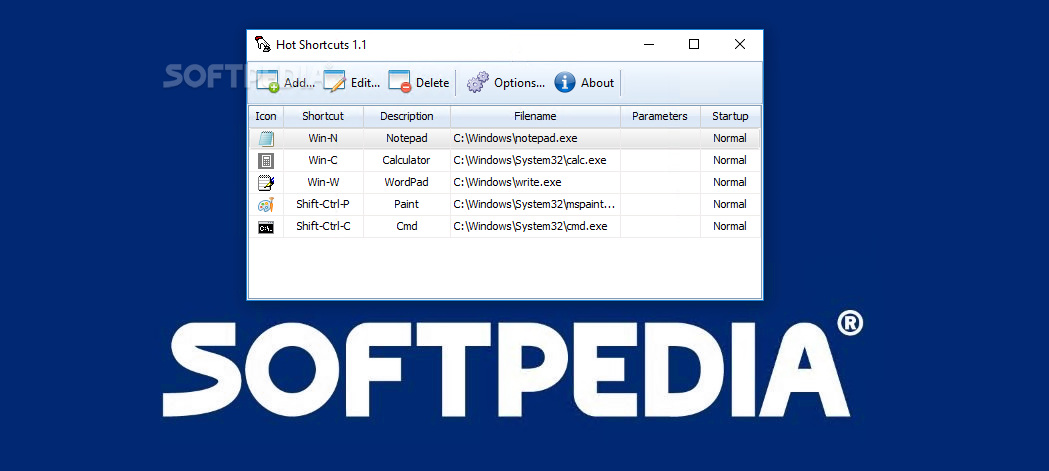Close the Hot Shortcuts window
1049x471 pixels.
[x=739, y=45]
